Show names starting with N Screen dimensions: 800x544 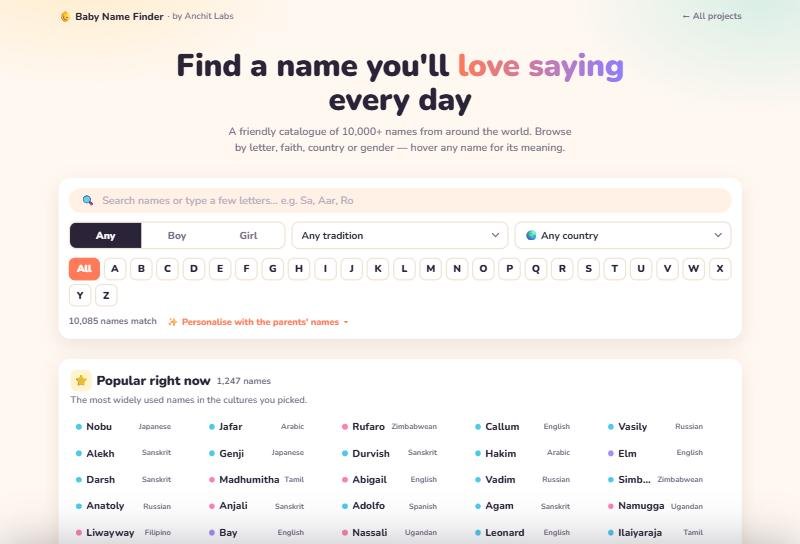click(457, 268)
